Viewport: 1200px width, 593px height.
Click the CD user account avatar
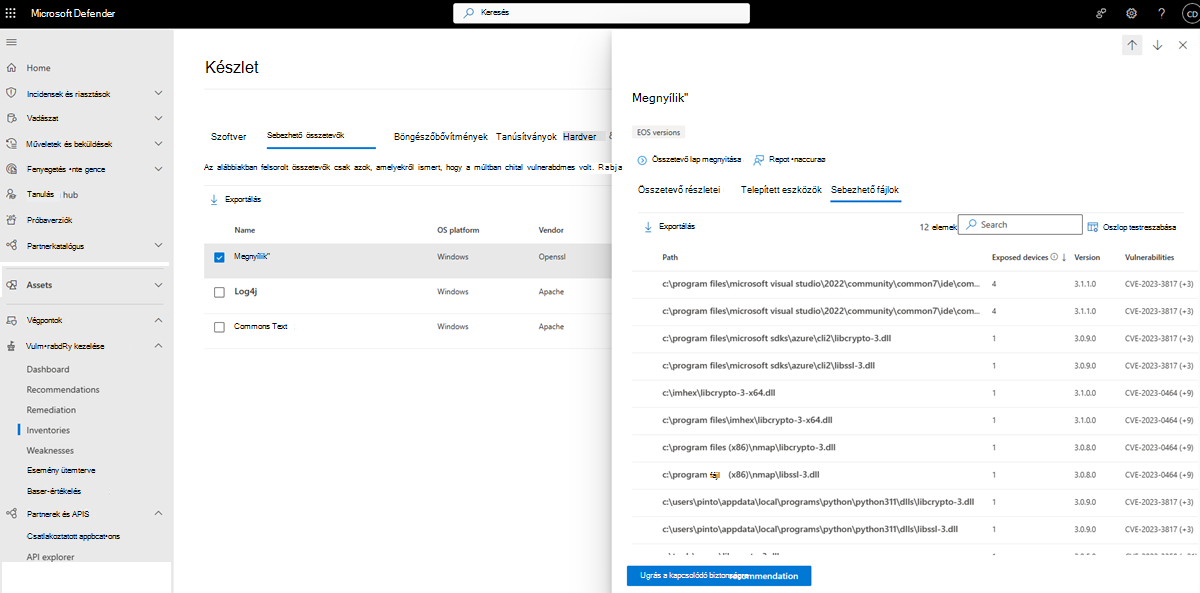1189,13
